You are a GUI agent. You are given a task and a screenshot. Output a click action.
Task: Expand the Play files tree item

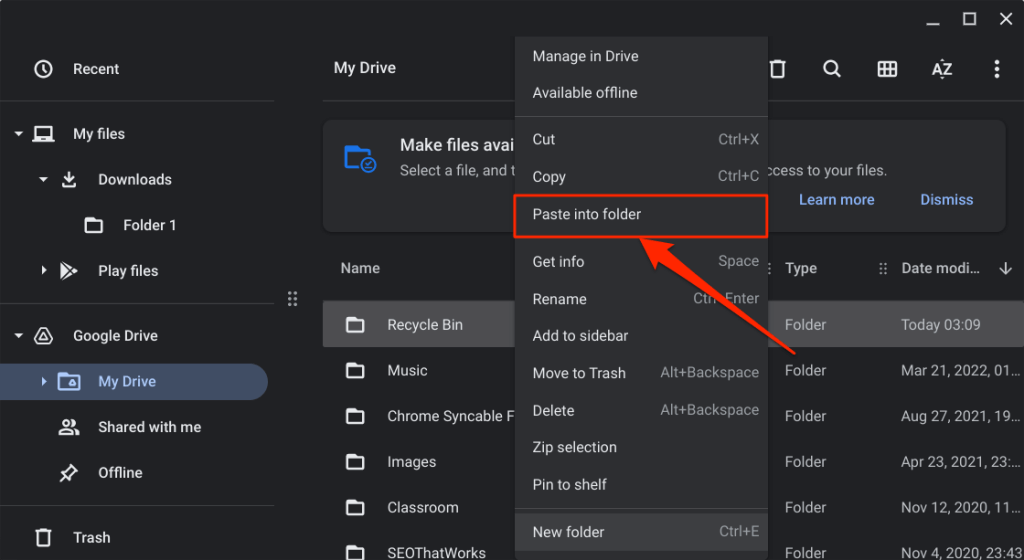[44, 271]
